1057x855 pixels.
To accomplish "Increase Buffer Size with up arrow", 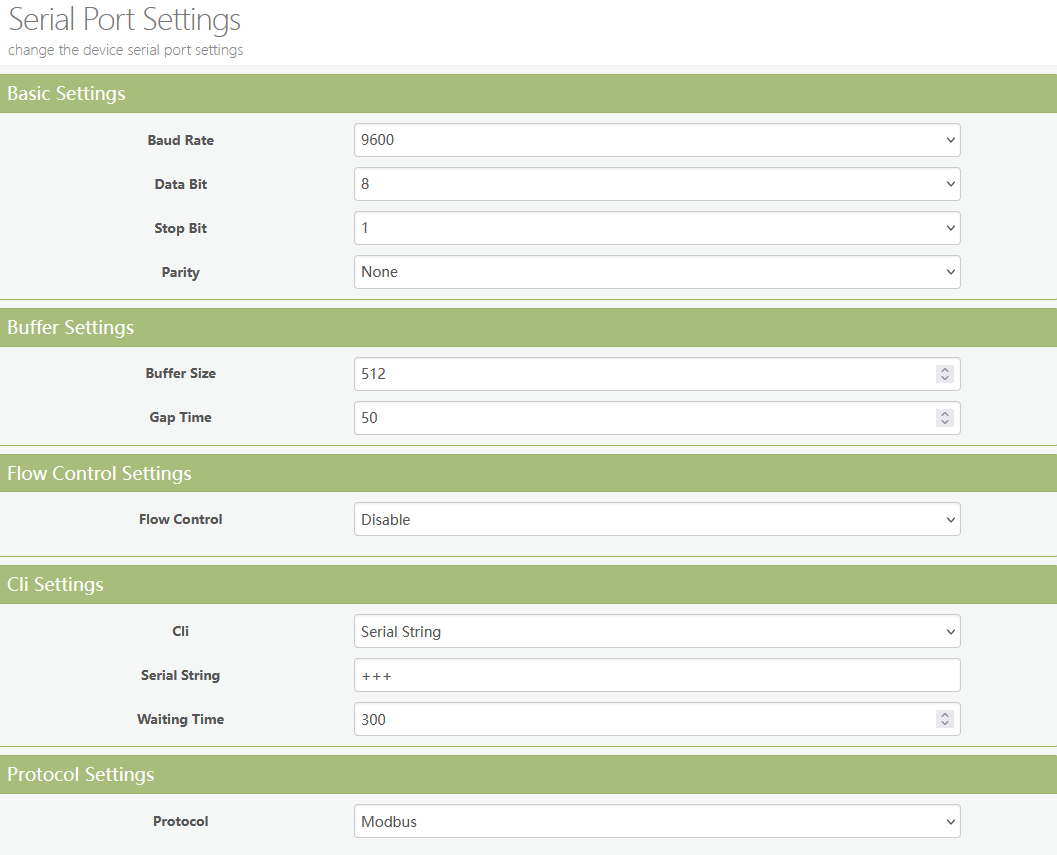I will (945, 369).
